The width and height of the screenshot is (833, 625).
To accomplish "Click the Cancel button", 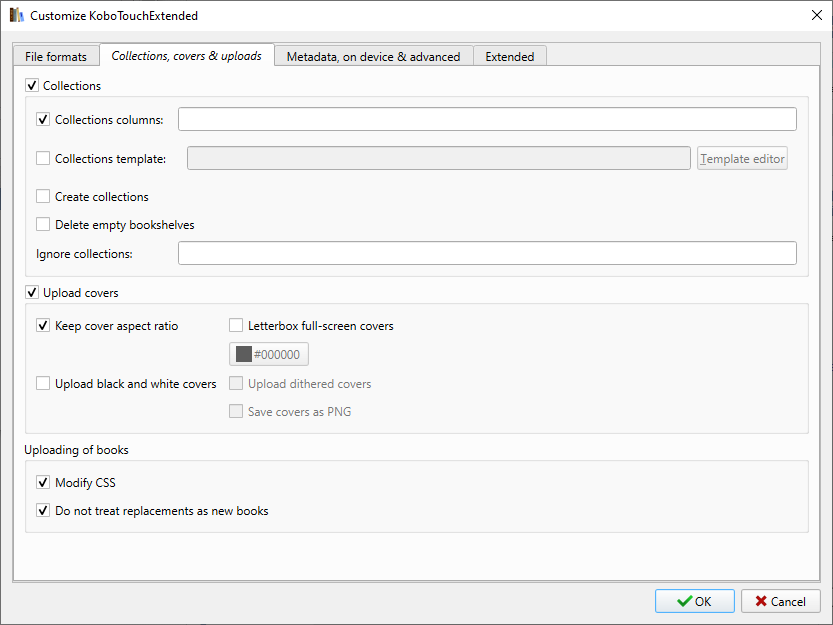I will (780, 601).
